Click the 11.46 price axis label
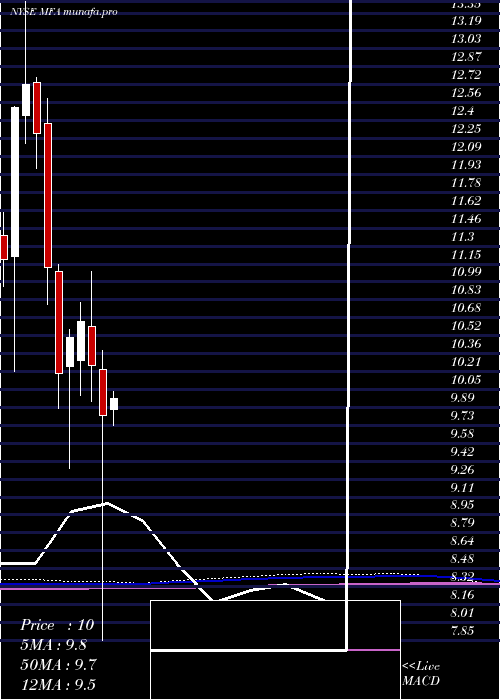Image resolution: width=500 pixels, height=700 pixels. pos(466,218)
